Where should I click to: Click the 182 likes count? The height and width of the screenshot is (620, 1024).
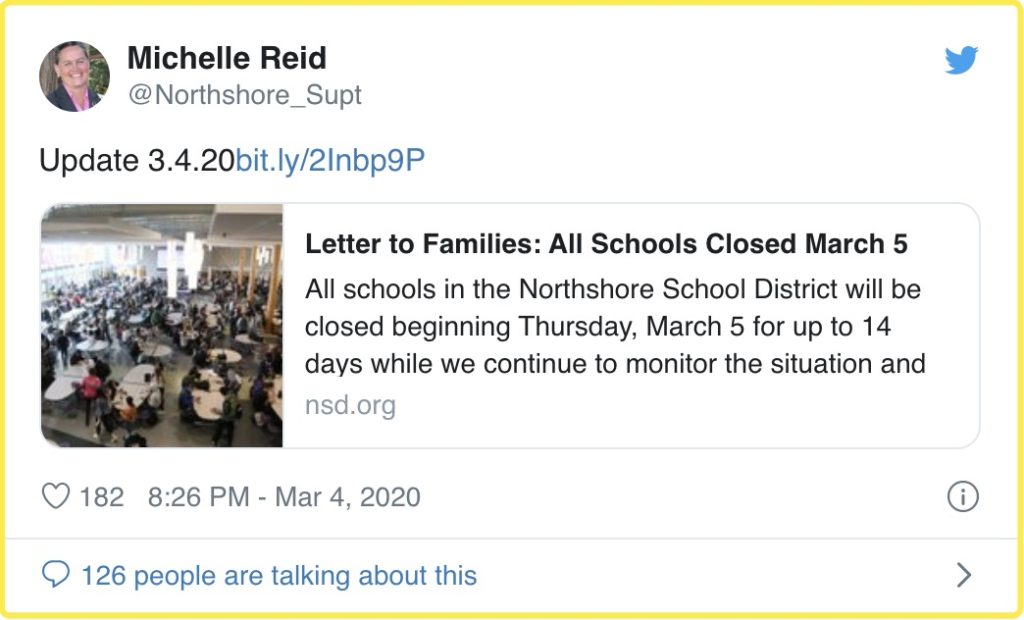coord(101,497)
